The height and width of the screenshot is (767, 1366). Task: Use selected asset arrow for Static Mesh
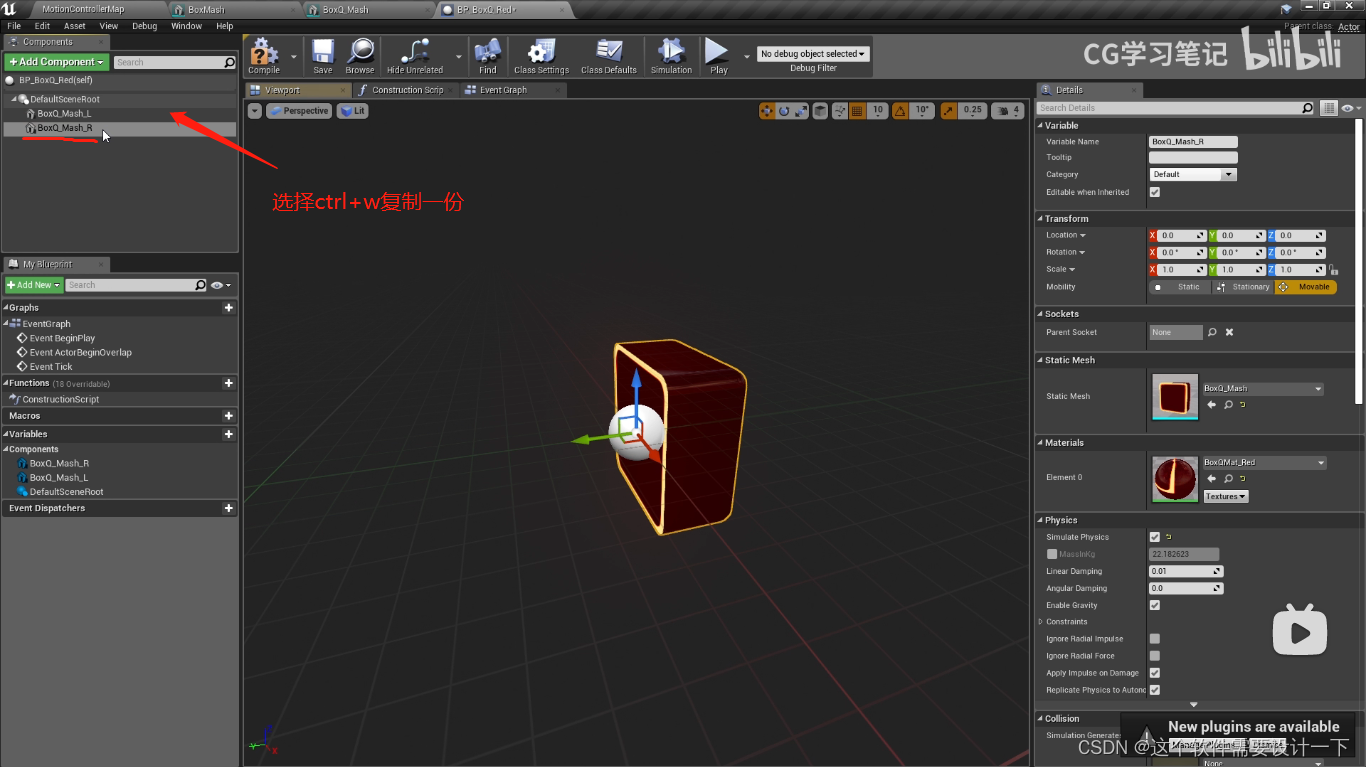pos(1212,405)
